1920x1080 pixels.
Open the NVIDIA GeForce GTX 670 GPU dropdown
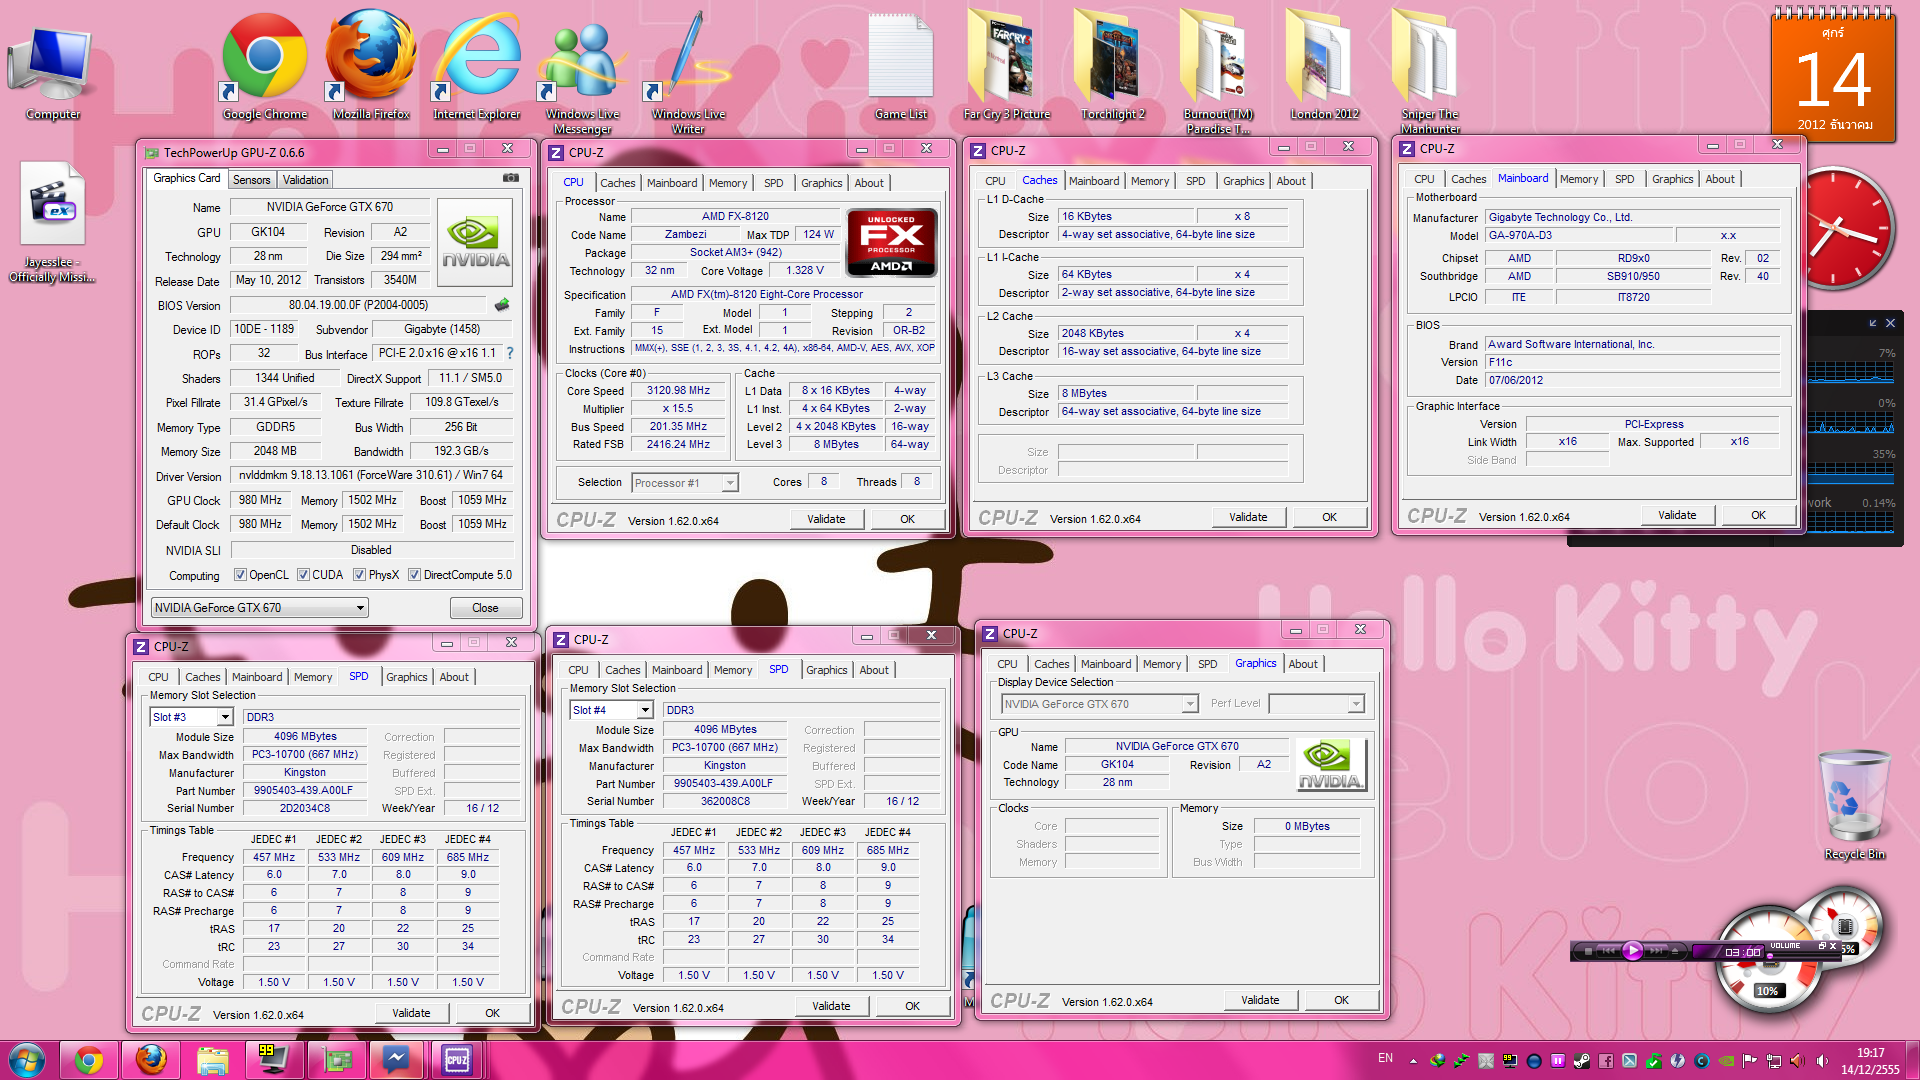pyautogui.click(x=260, y=608)
